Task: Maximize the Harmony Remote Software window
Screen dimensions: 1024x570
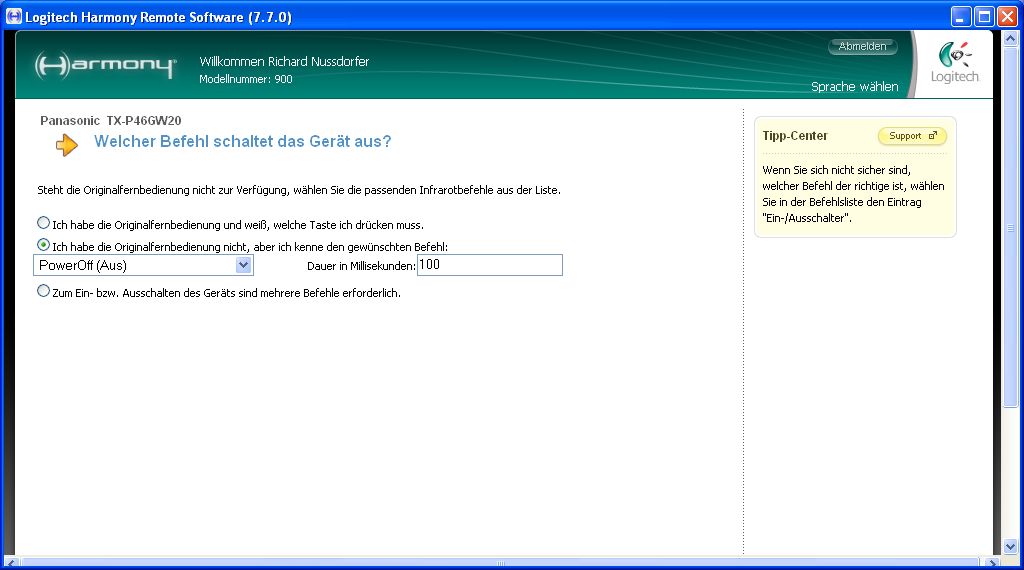Action: click(x=984, y=17)
